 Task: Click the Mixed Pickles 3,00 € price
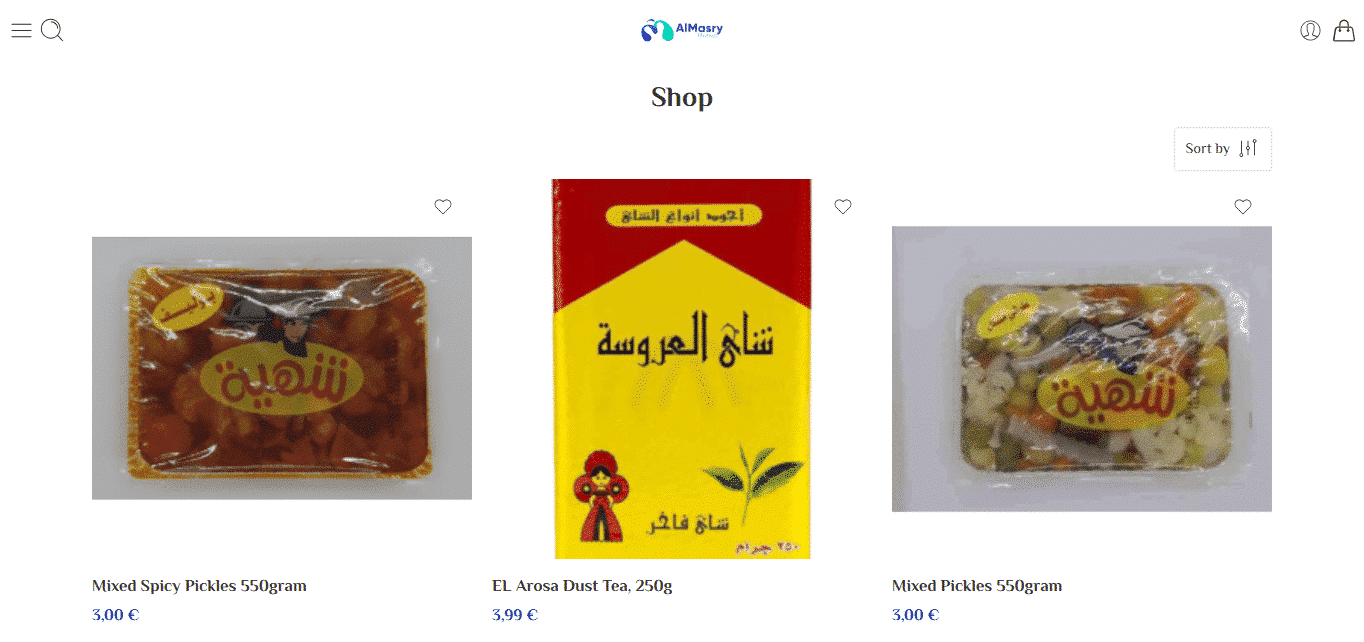click(915, 615)
